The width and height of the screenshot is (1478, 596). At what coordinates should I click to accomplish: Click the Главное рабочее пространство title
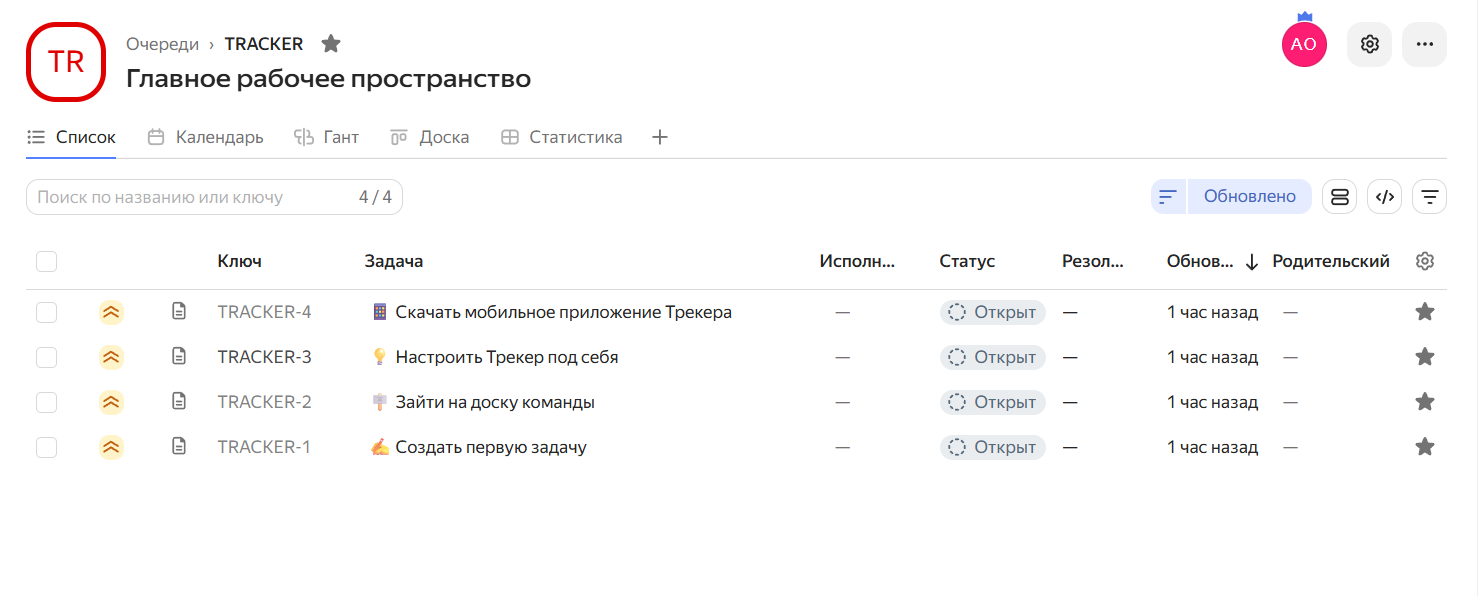point(328,78)
